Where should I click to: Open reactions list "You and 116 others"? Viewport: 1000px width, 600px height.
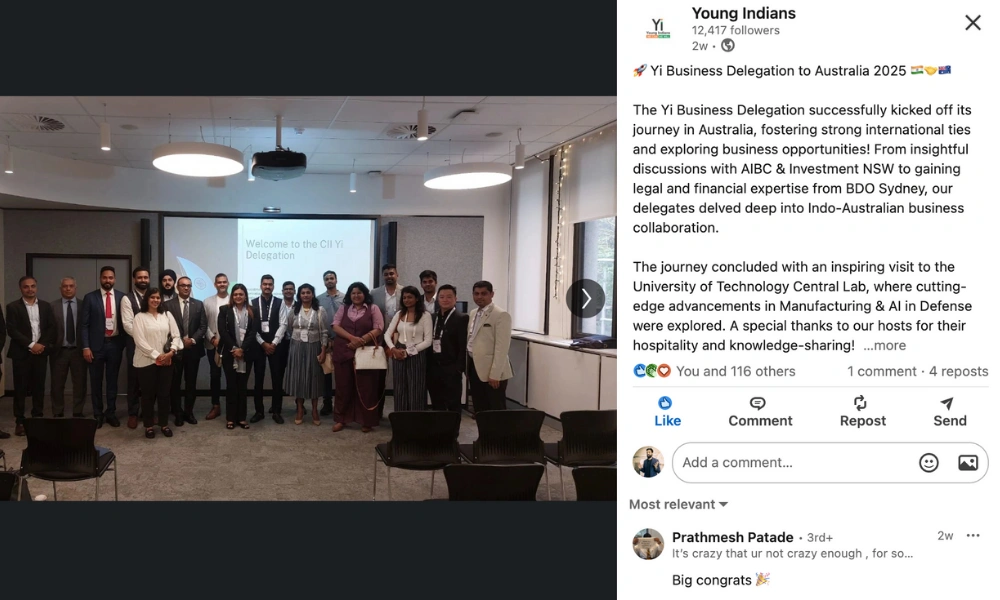coord(735,371)
